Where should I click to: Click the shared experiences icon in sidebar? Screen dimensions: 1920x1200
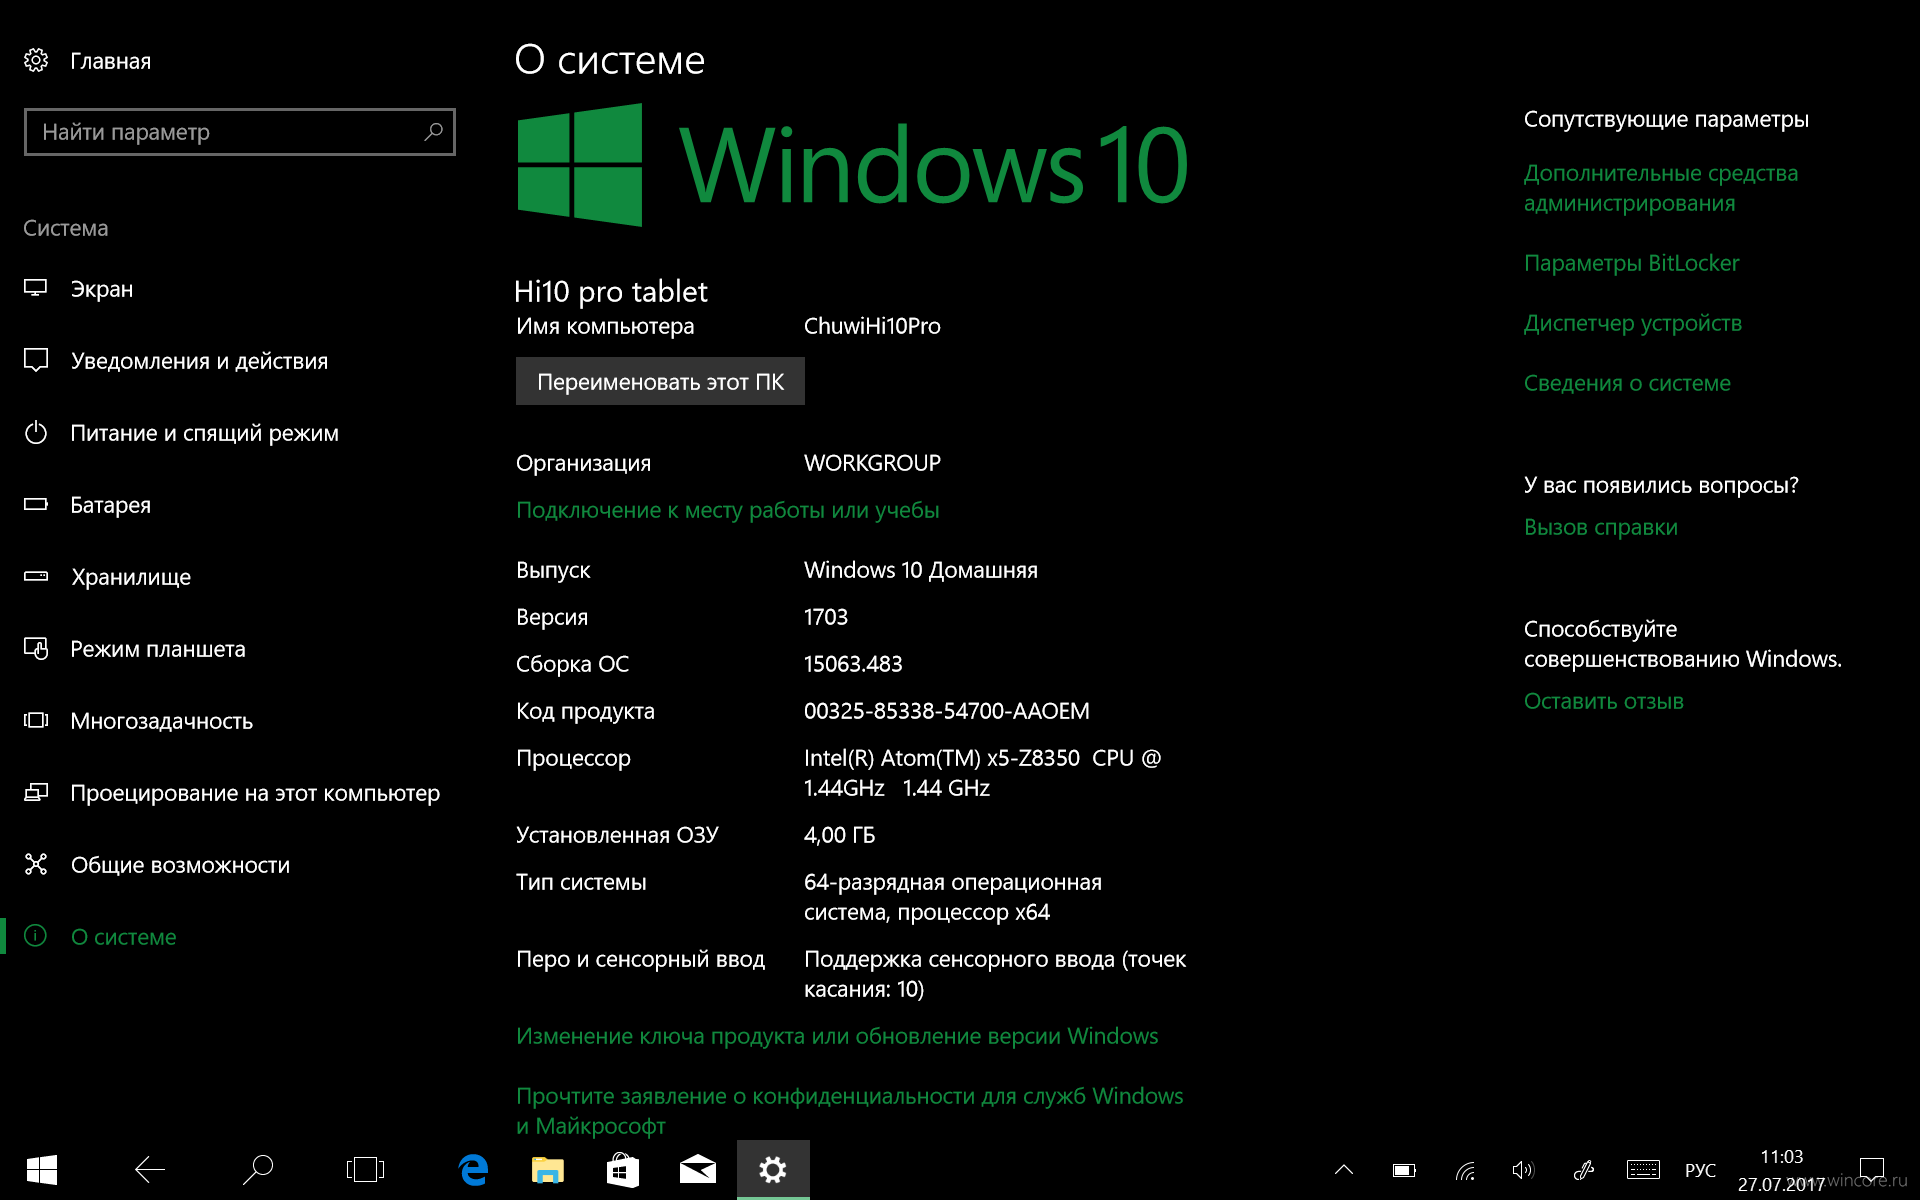(36, 864)
